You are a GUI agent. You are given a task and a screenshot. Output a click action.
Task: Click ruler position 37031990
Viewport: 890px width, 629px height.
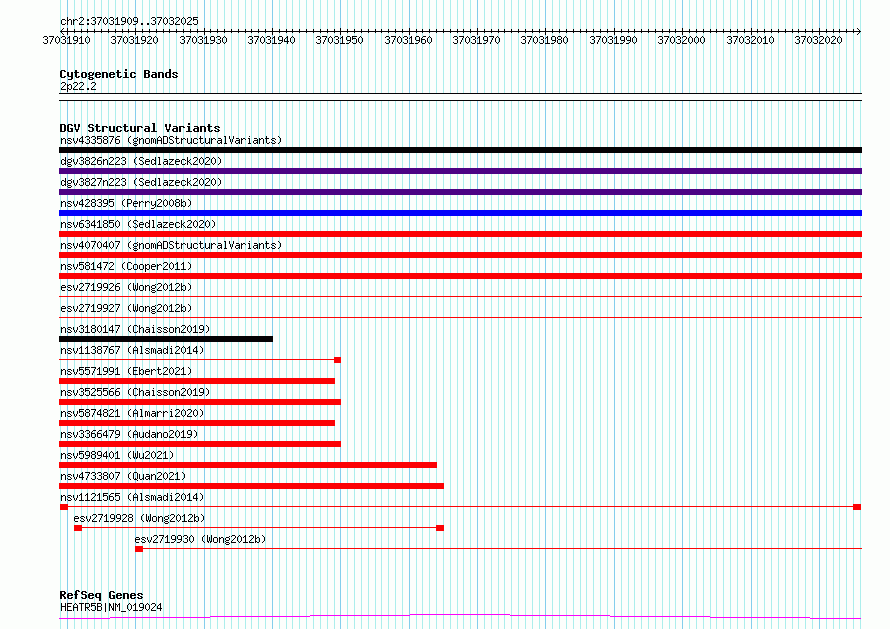(x=613, y=40)
